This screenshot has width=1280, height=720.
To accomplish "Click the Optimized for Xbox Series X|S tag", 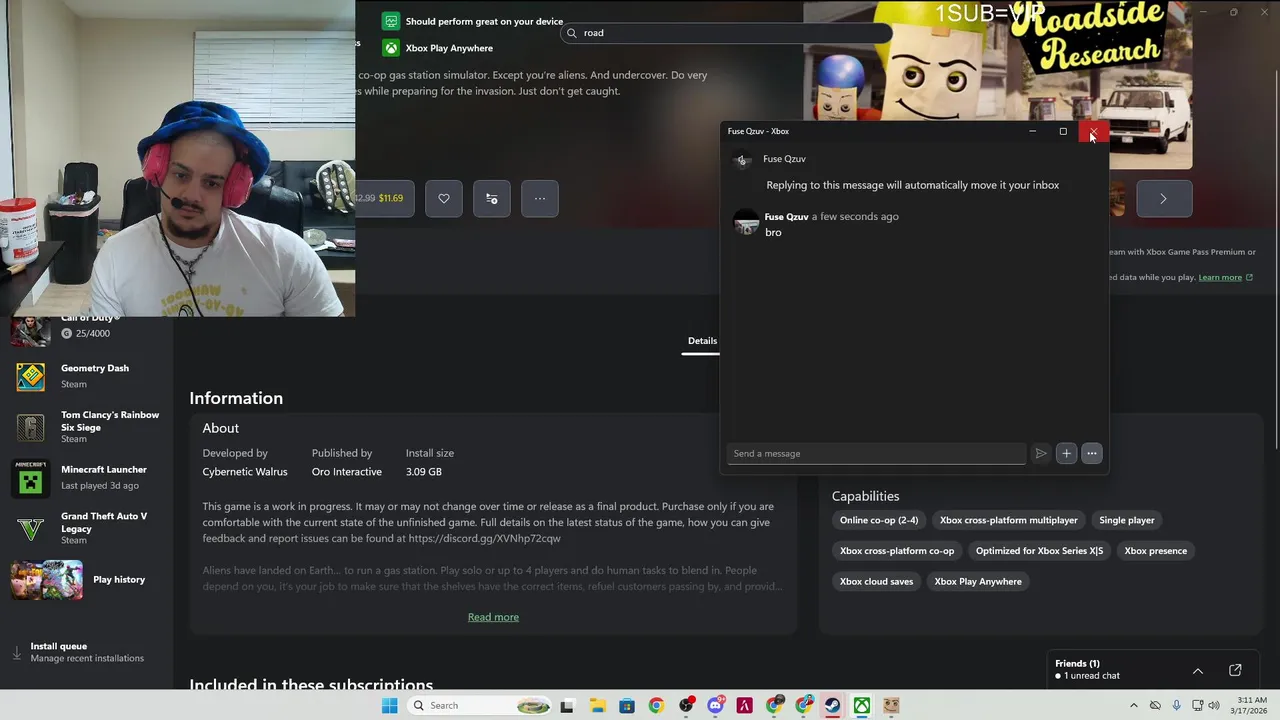I will click(x=1039, y=551).
